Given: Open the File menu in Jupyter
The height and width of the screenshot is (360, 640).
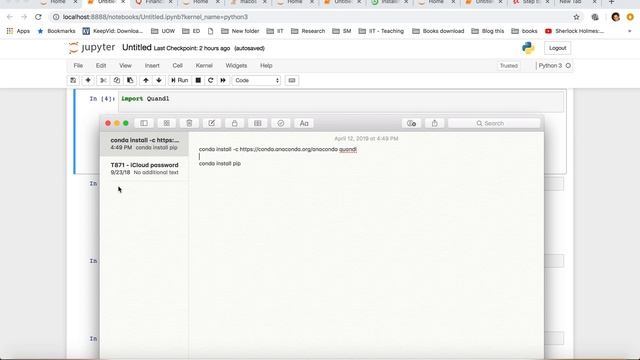Looking at the screenshot, I should 78,65.
